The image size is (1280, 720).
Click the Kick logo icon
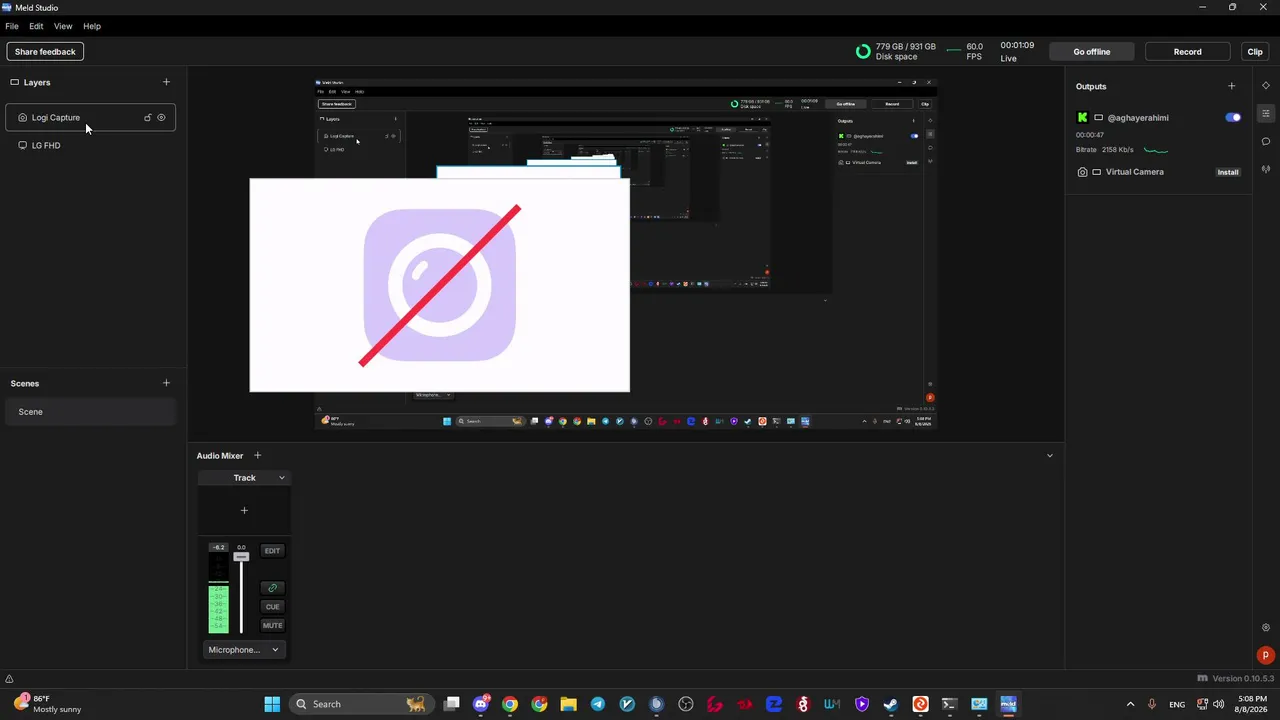point(1082,117)
